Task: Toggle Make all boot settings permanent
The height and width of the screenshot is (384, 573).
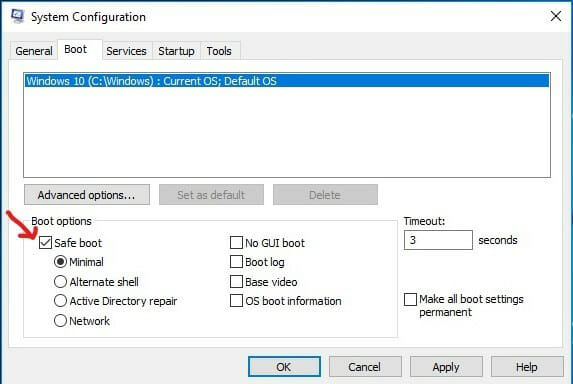Action: [410, 299]
